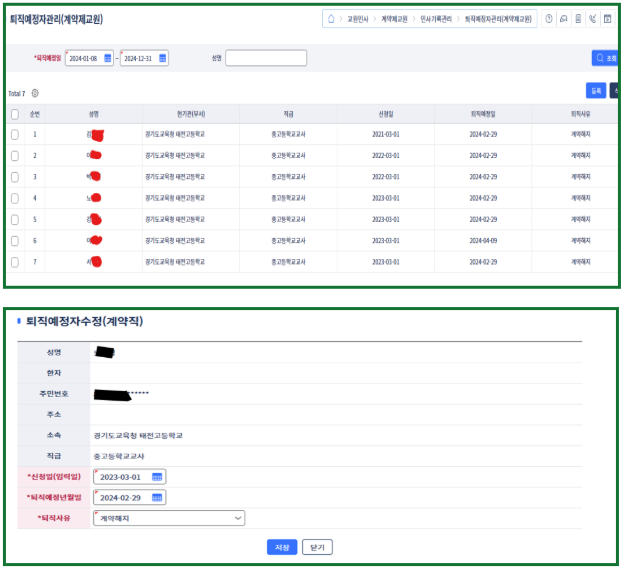Image resolution: width=621 pixels, height=571 pixels.
Task: Click the end date field 2024-12-31
Action: click(144, 58)
